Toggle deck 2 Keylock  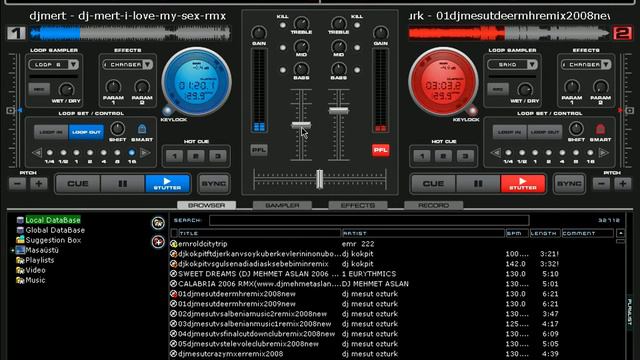coord(472,111)
